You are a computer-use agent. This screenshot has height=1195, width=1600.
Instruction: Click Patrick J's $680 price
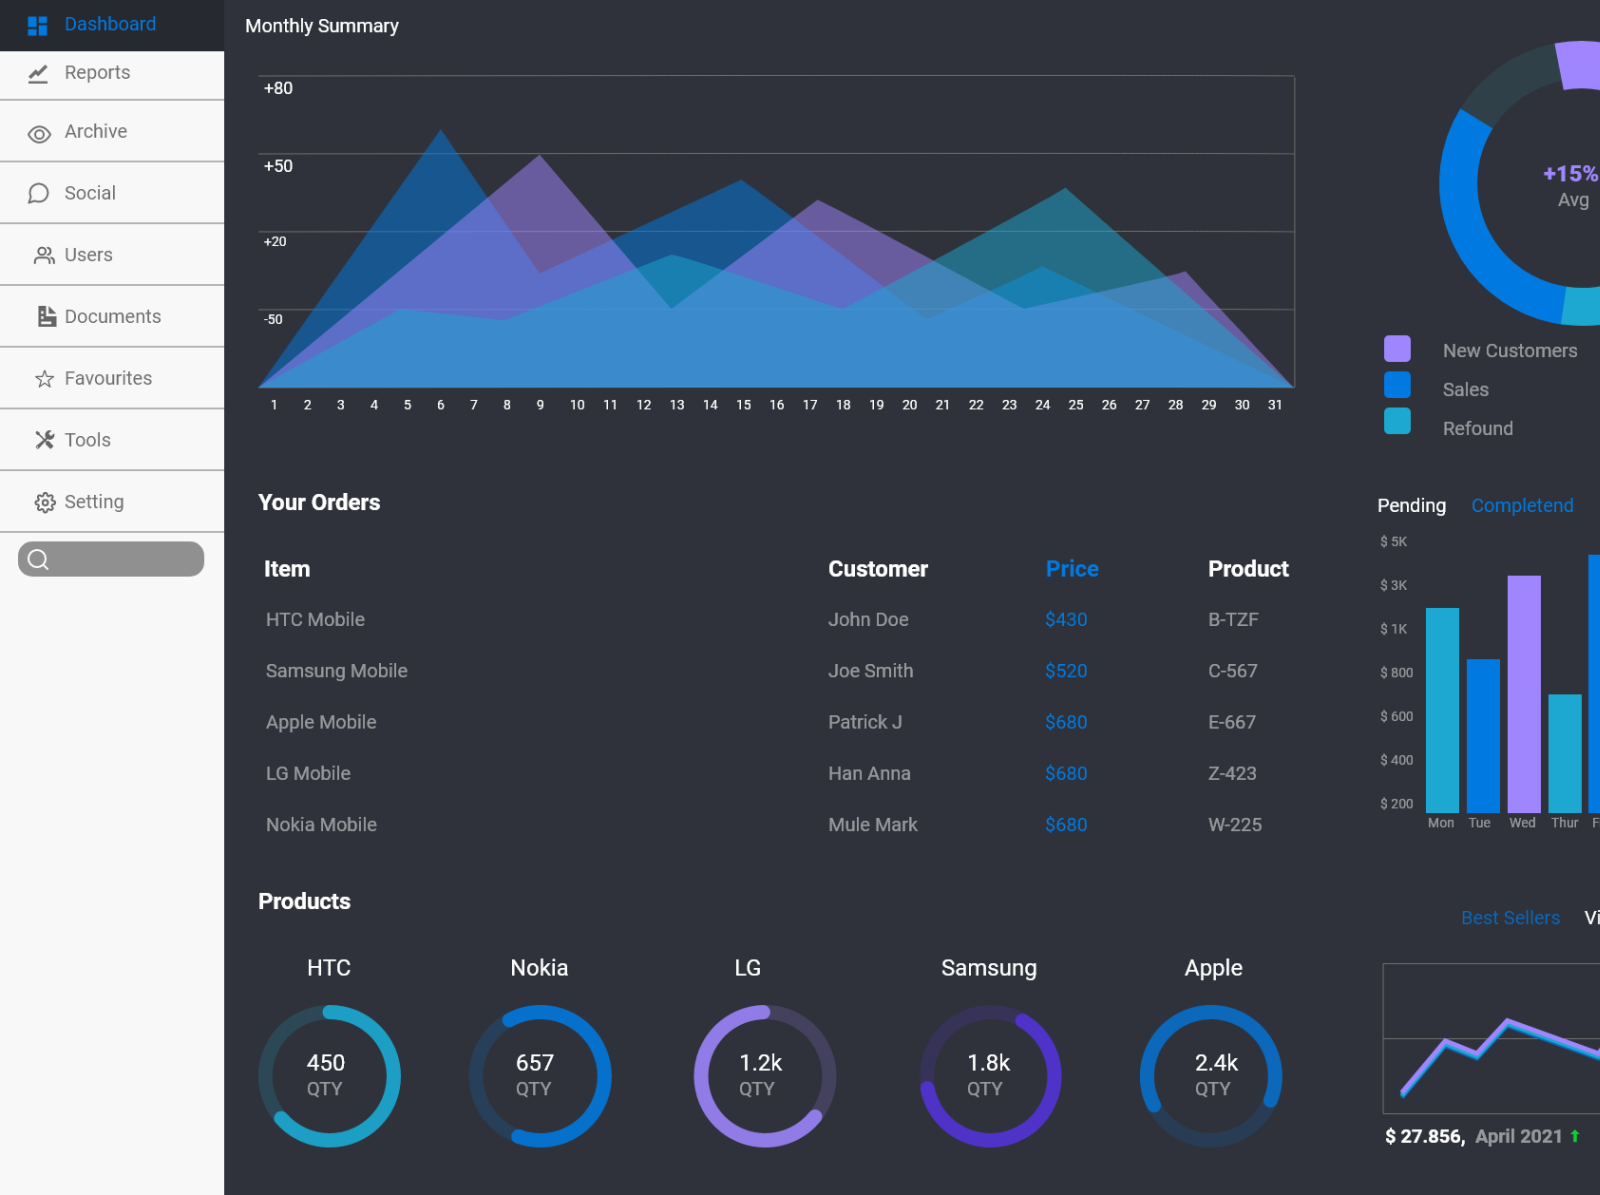1066,722
